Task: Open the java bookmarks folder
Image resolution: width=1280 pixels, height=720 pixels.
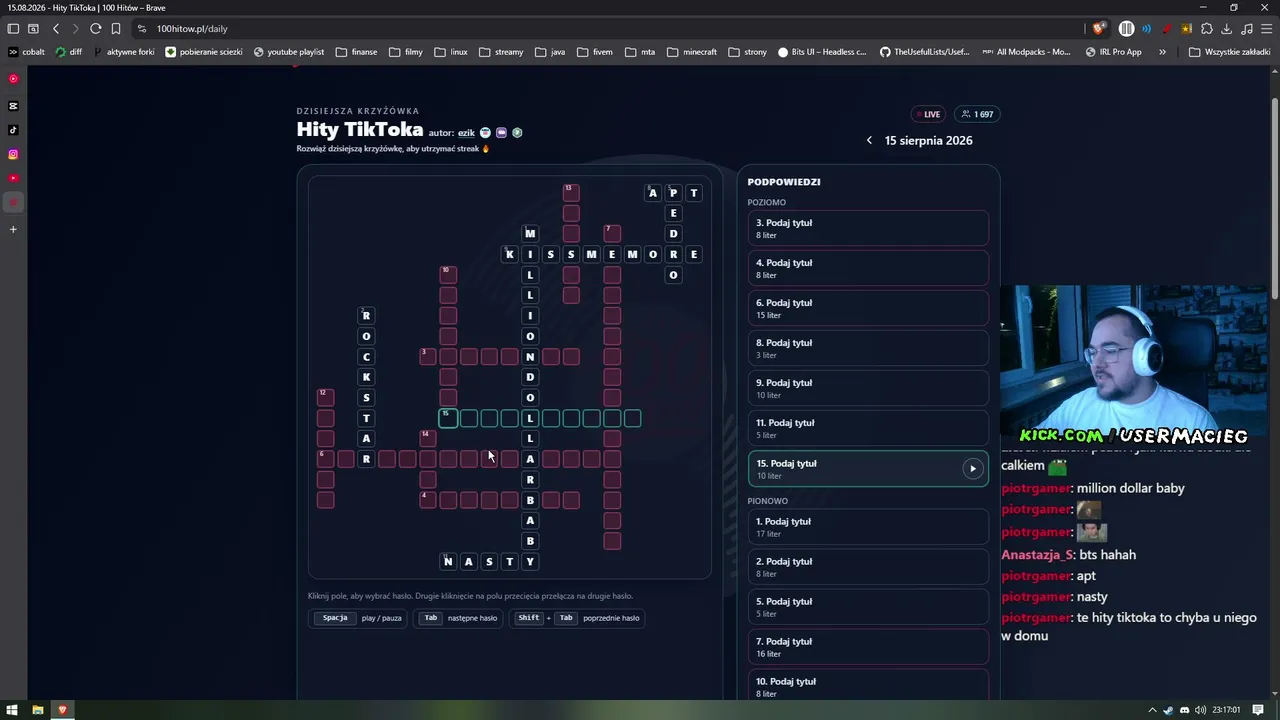Action: click(550, 52)
